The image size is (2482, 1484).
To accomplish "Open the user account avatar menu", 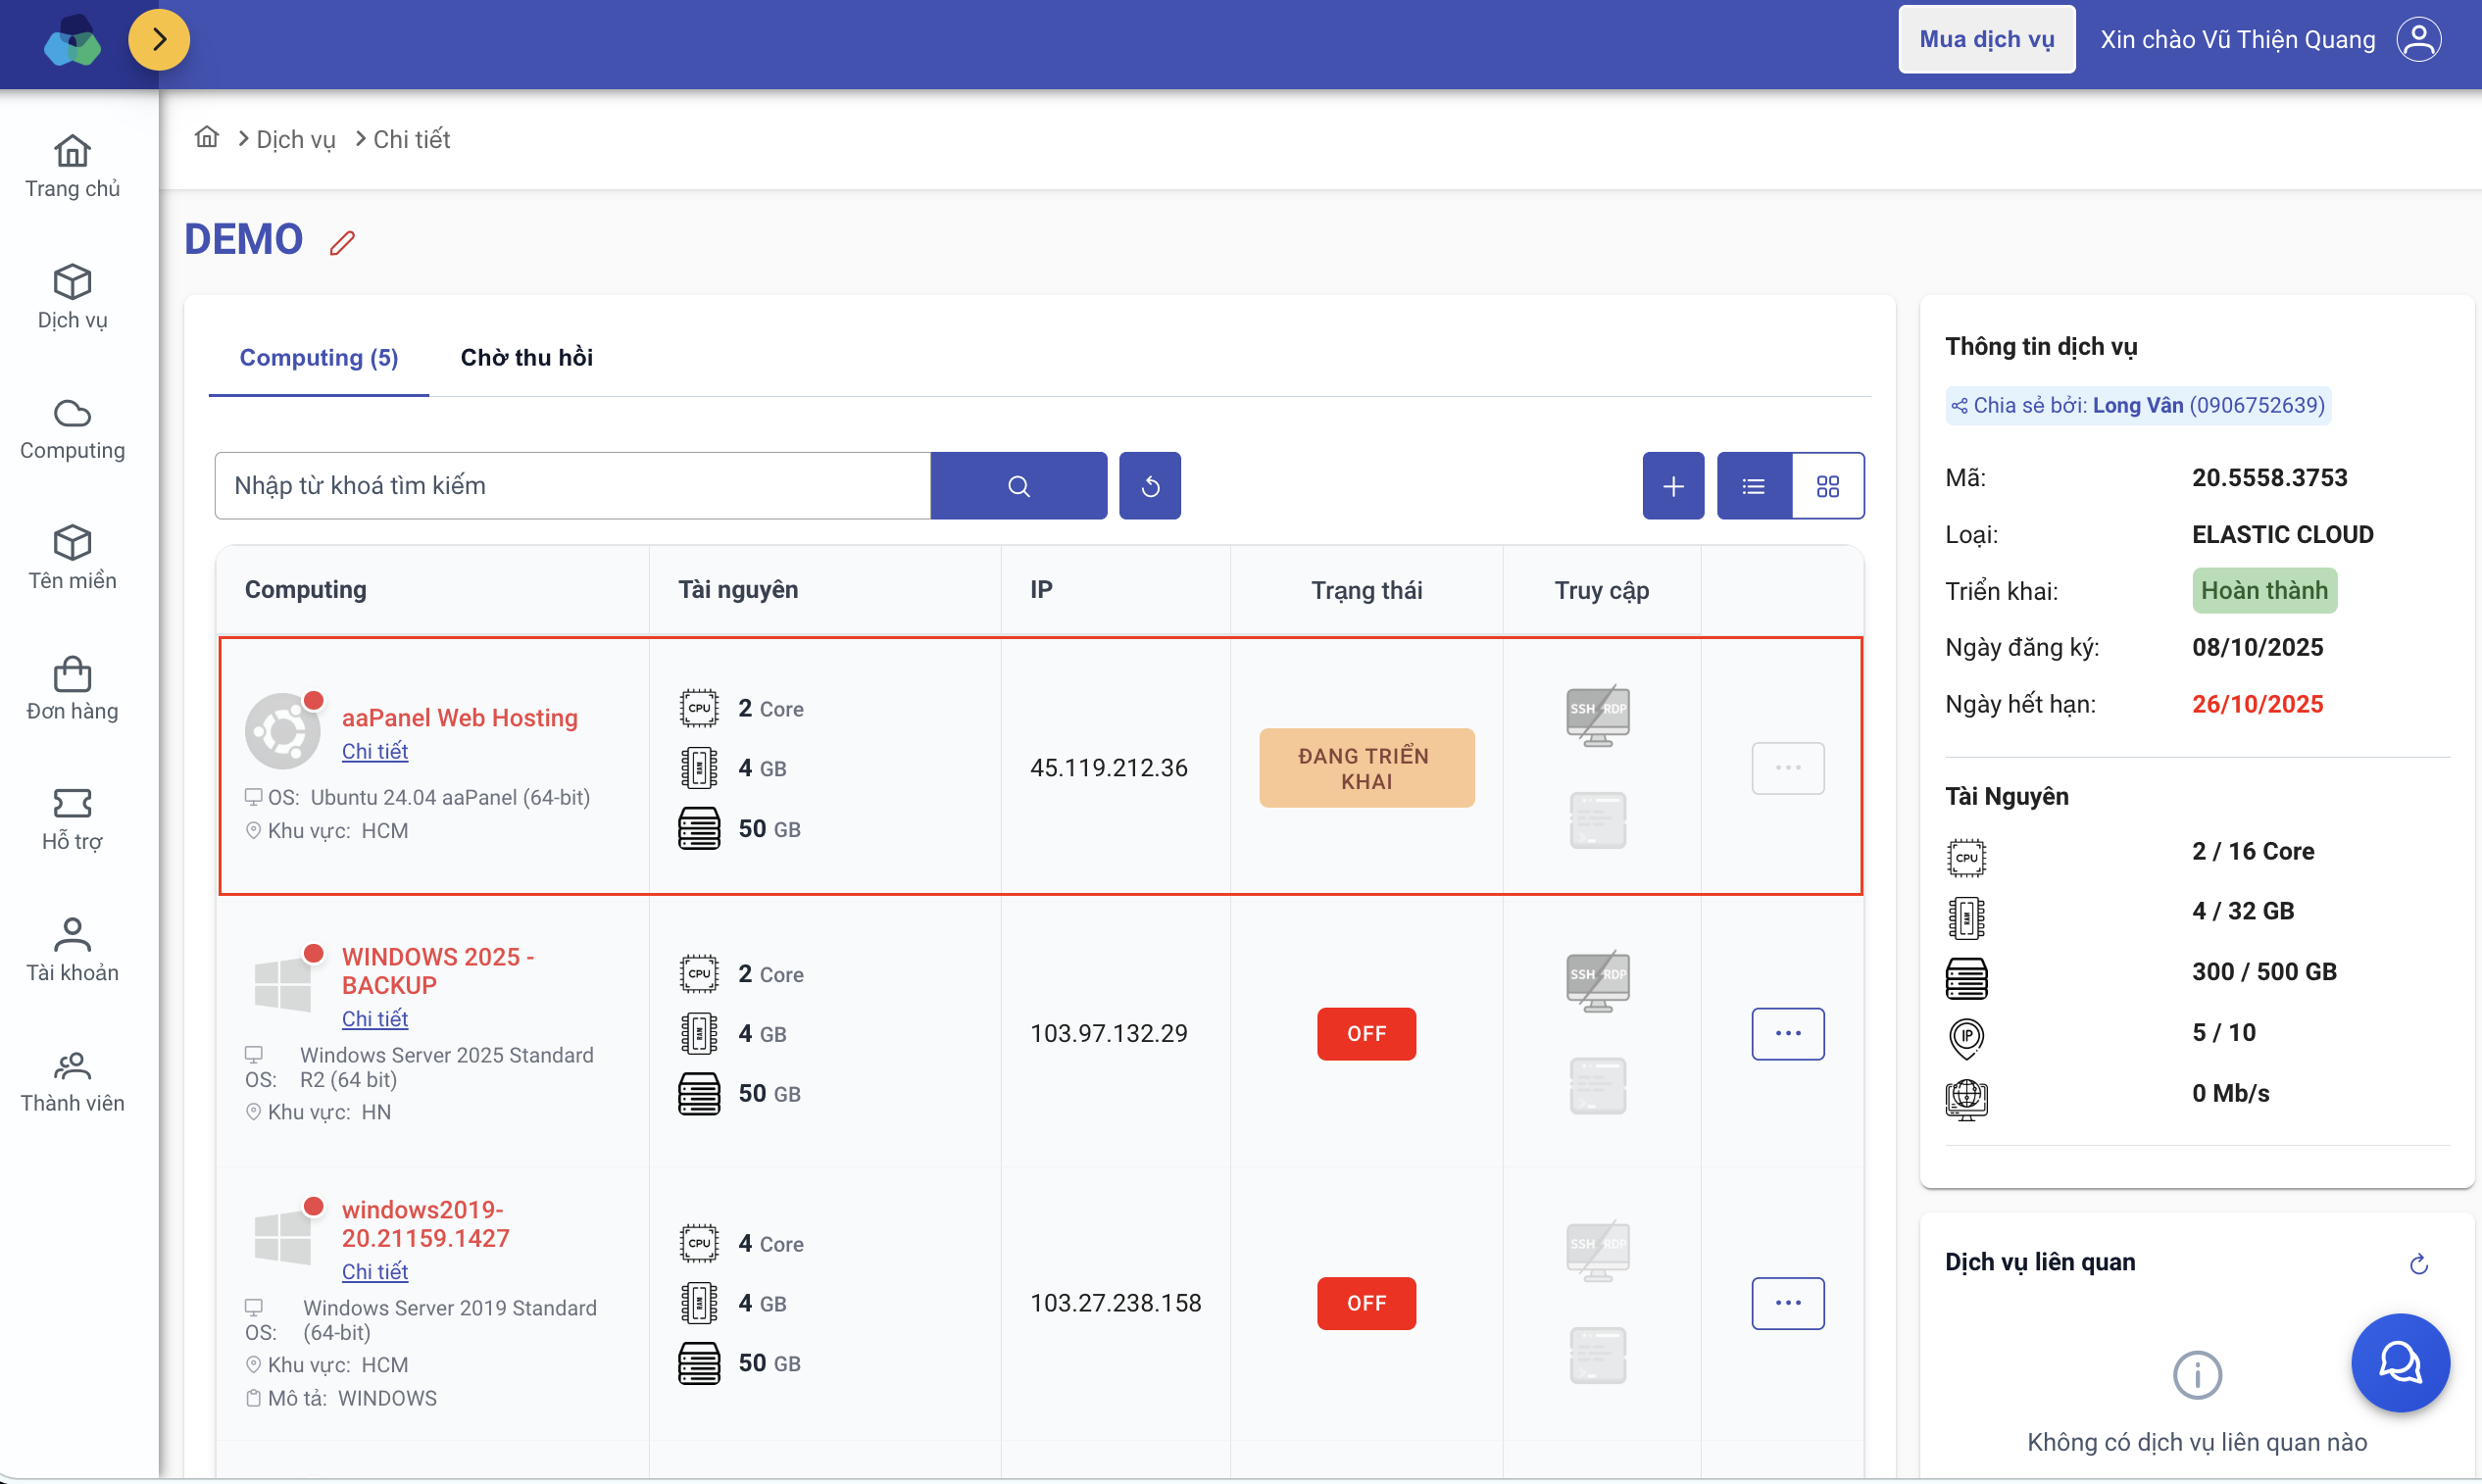I will click(x=2418, y=40).
